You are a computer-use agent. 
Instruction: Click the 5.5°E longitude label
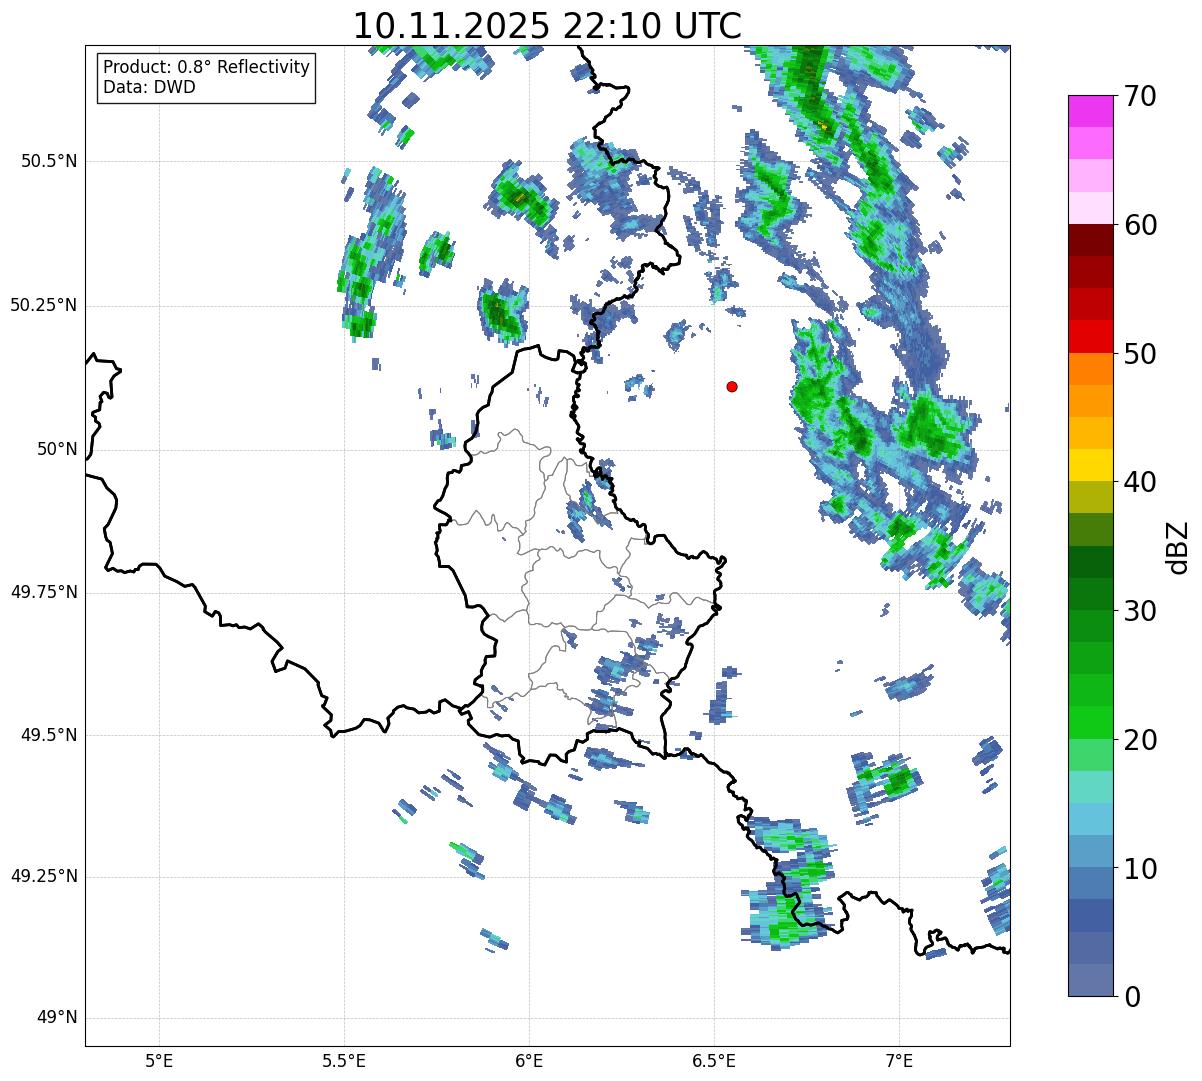(x=344, y=1060)
